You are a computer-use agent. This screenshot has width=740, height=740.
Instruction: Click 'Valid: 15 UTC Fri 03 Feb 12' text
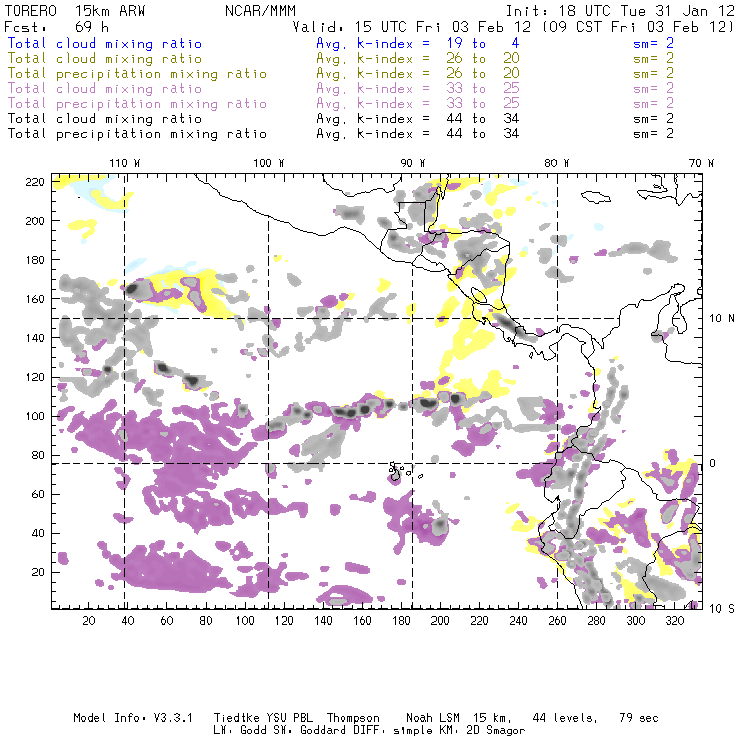tap(411, 27)
